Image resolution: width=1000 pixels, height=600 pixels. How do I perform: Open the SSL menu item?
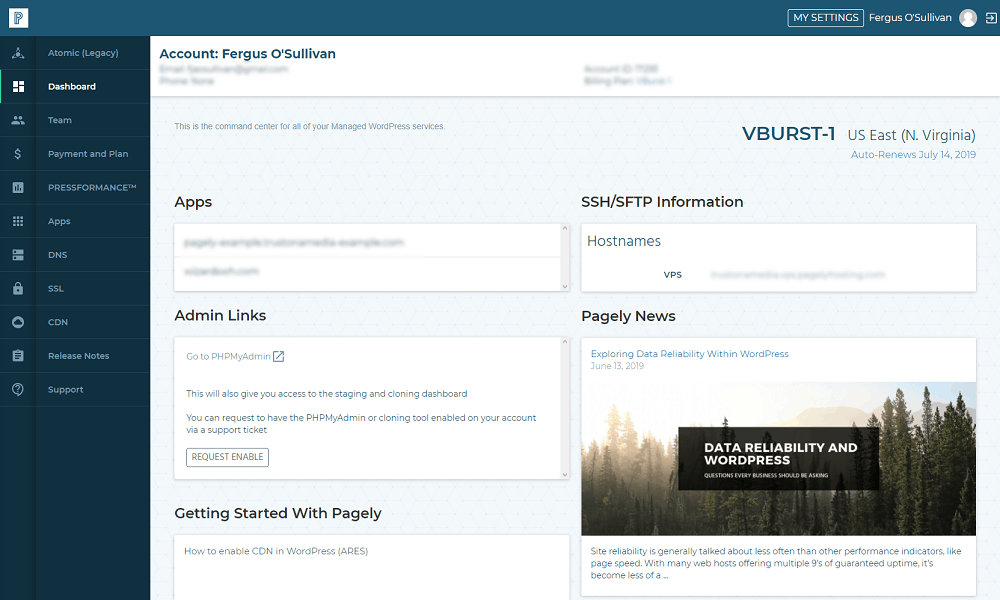click(56, 288)
